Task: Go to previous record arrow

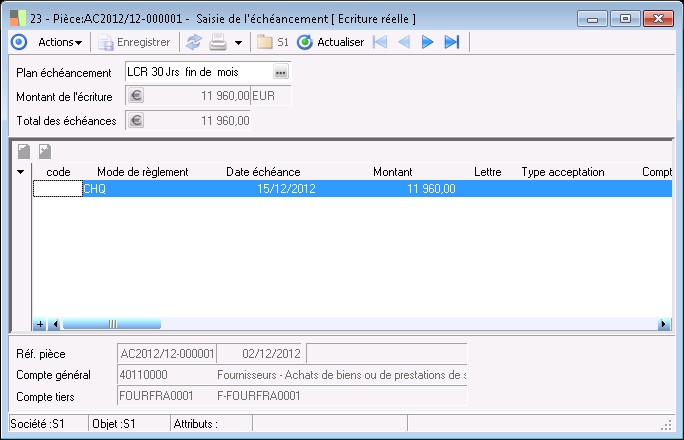Action: tap(404, 42)
